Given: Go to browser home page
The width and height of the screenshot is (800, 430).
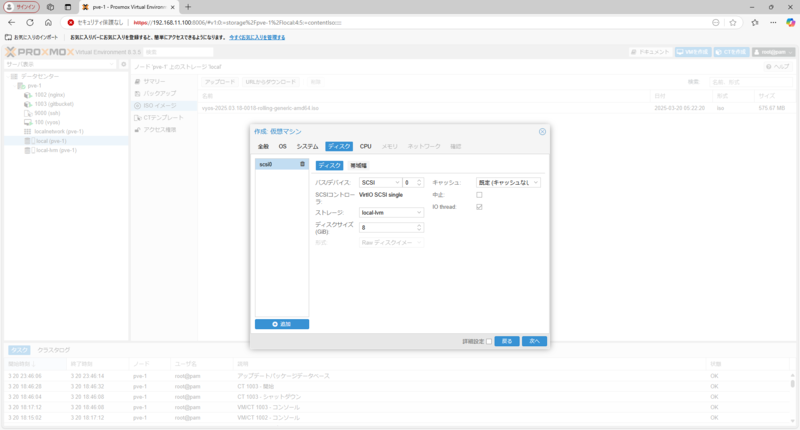Looking at the screenshot, I should tap(48, 22).
